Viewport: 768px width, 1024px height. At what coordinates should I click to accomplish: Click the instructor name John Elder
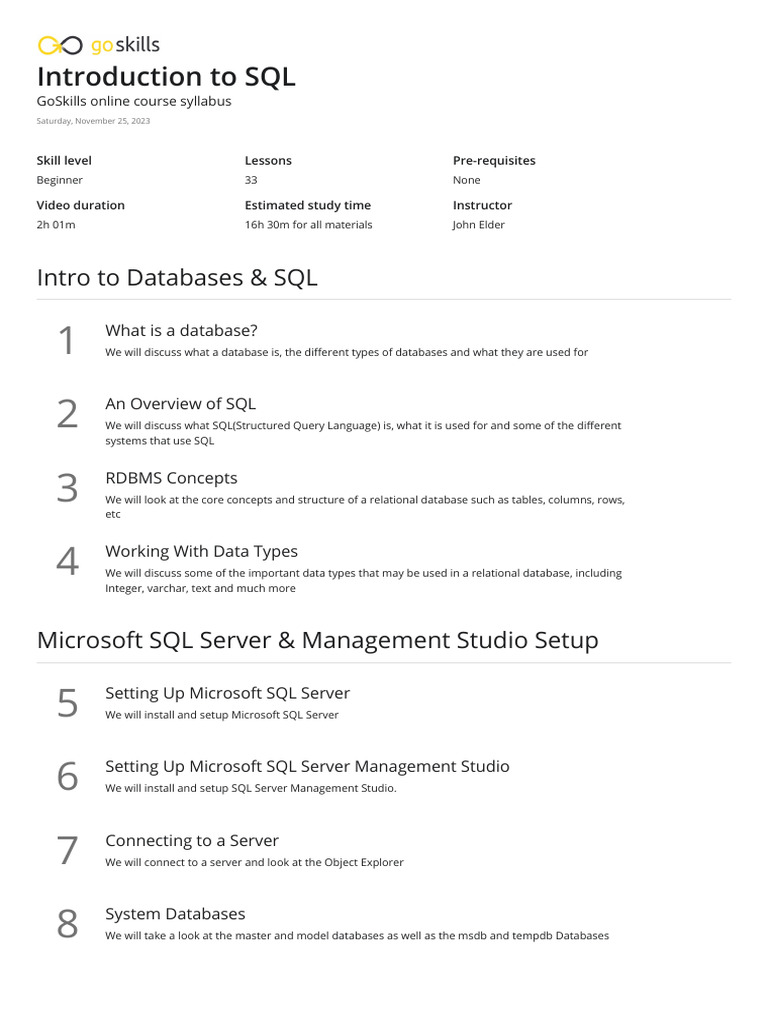pos(479,225)
